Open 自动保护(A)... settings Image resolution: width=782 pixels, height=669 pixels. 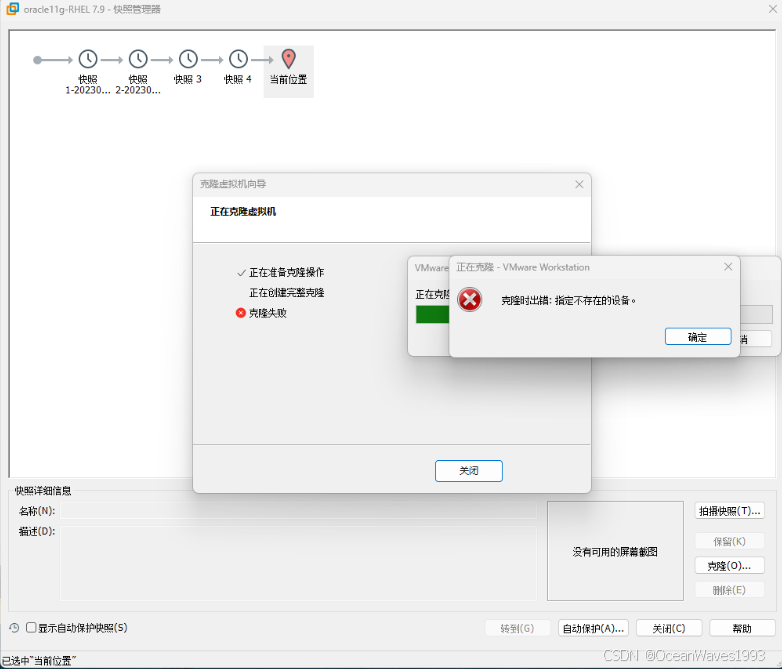pyautogui.click(x=593, y=628)
